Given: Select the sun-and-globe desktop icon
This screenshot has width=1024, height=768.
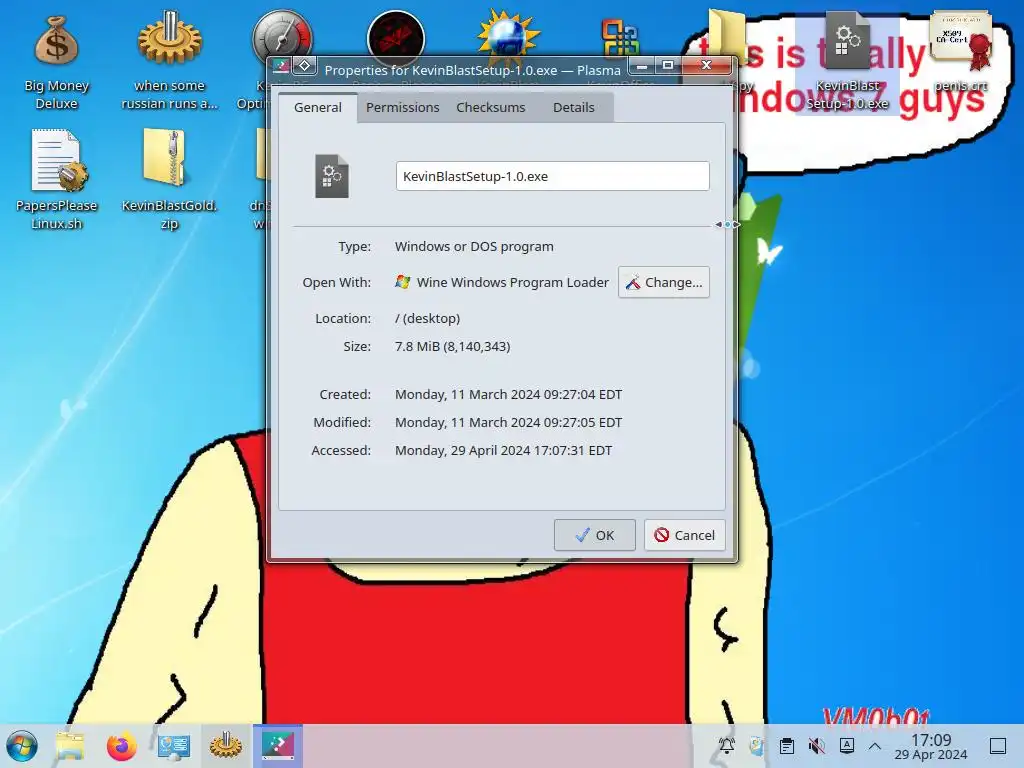Looking at the screenshot, I should [508, 34].
